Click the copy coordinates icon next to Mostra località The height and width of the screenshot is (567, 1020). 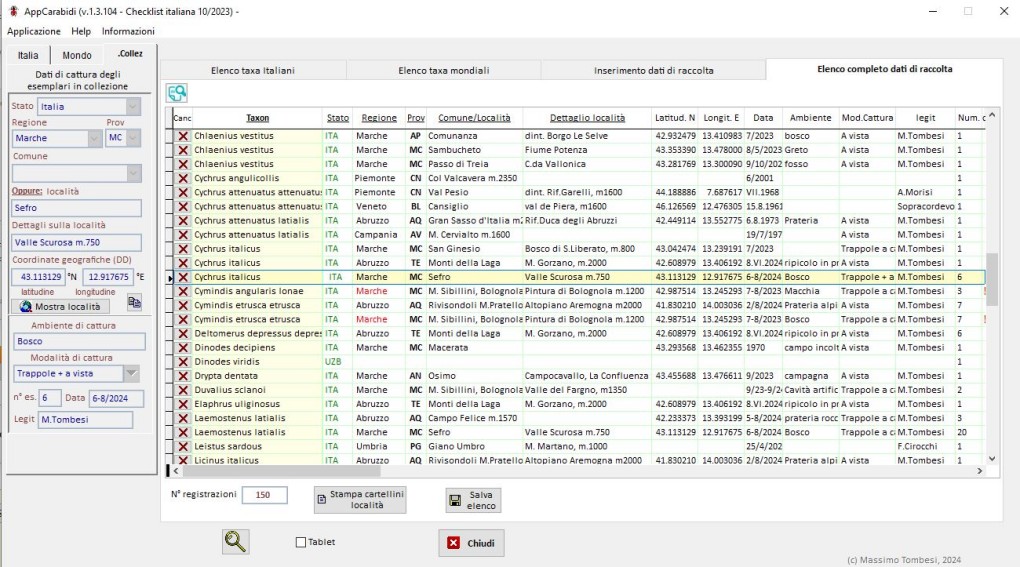134,302
